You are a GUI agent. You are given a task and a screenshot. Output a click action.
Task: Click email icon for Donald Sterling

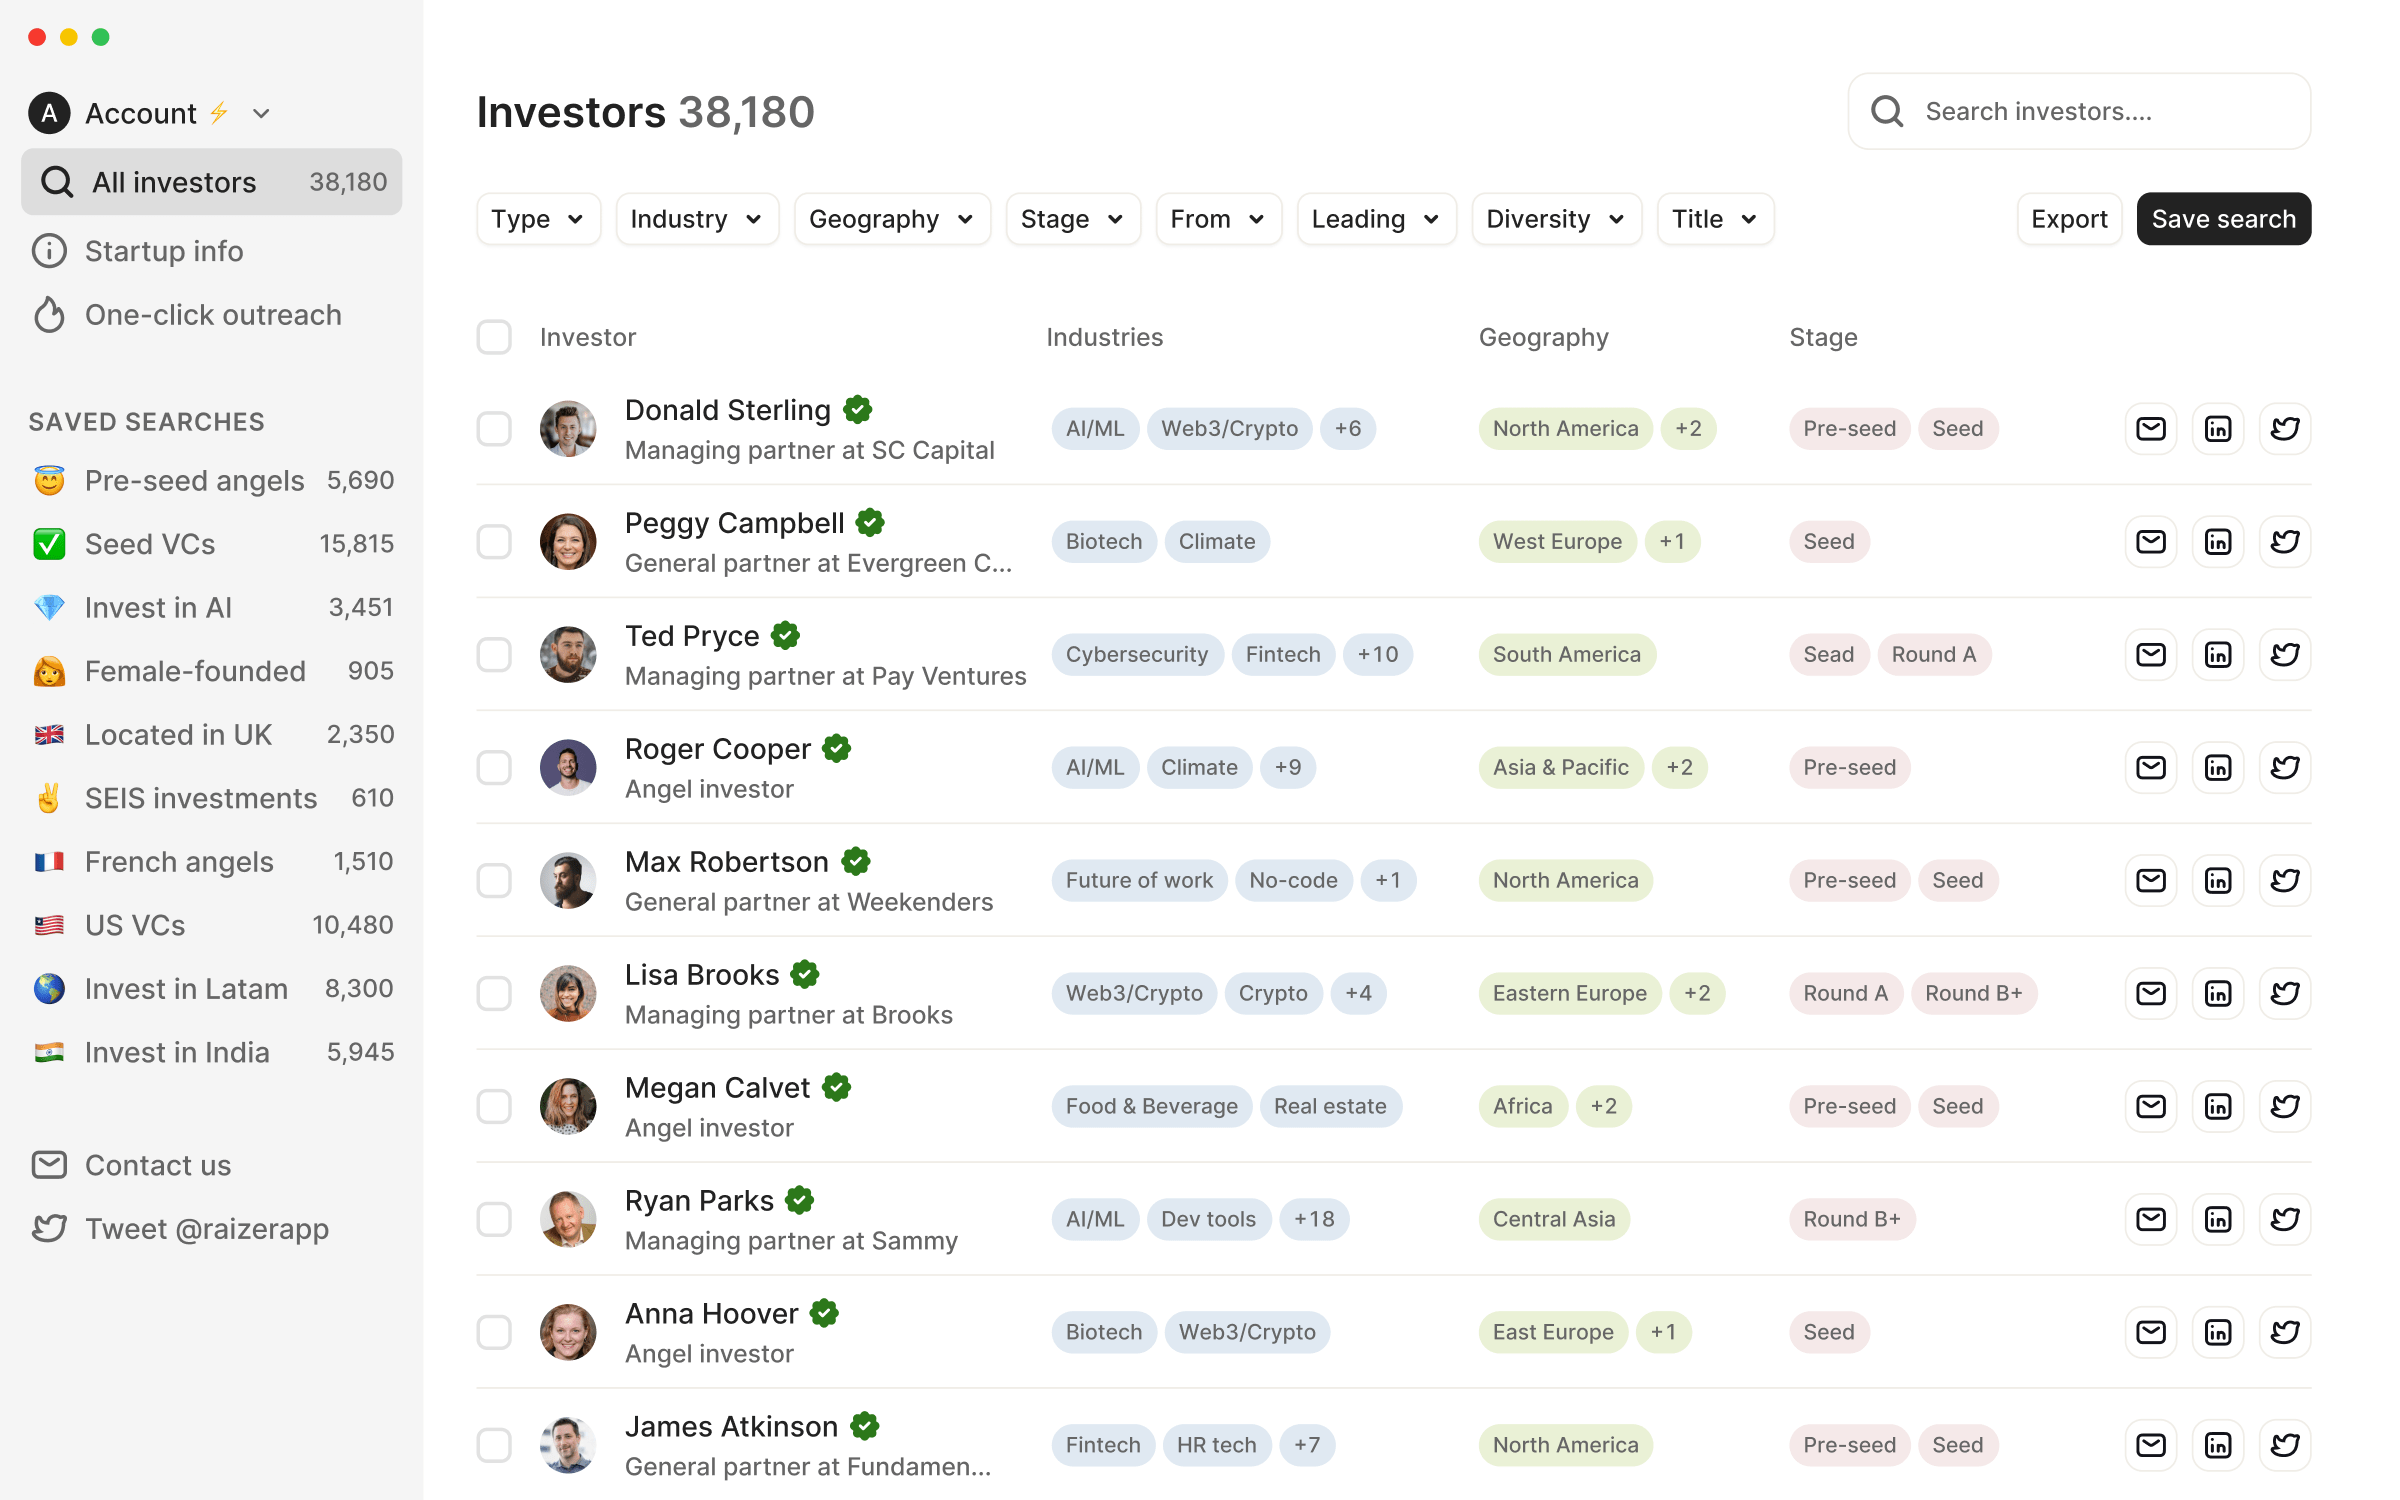pos(2150,429)
